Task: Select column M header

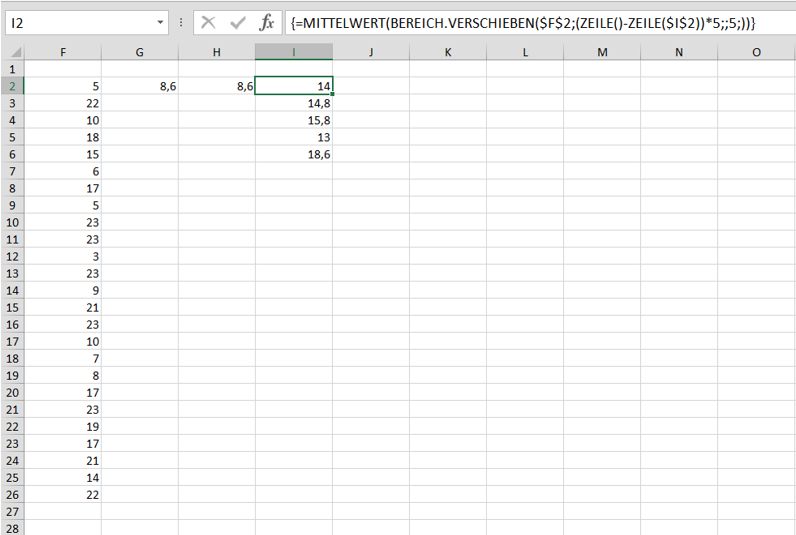Action: [x=602, y=52]
